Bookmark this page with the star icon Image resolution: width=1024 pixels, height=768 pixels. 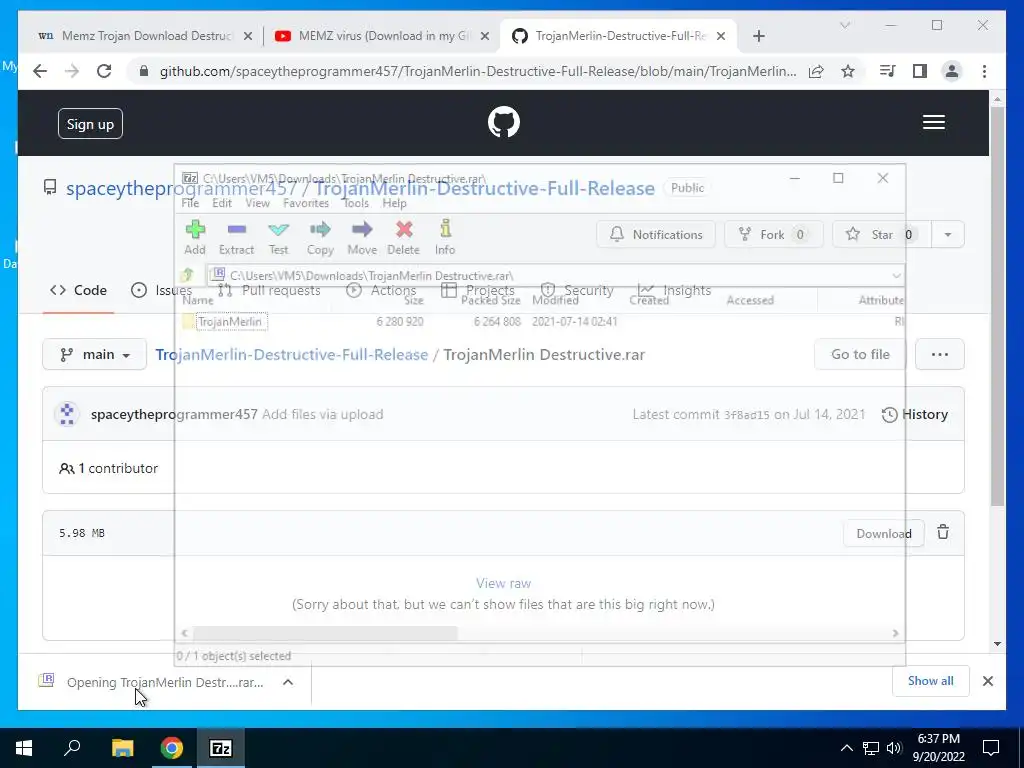tap(848, 71)
